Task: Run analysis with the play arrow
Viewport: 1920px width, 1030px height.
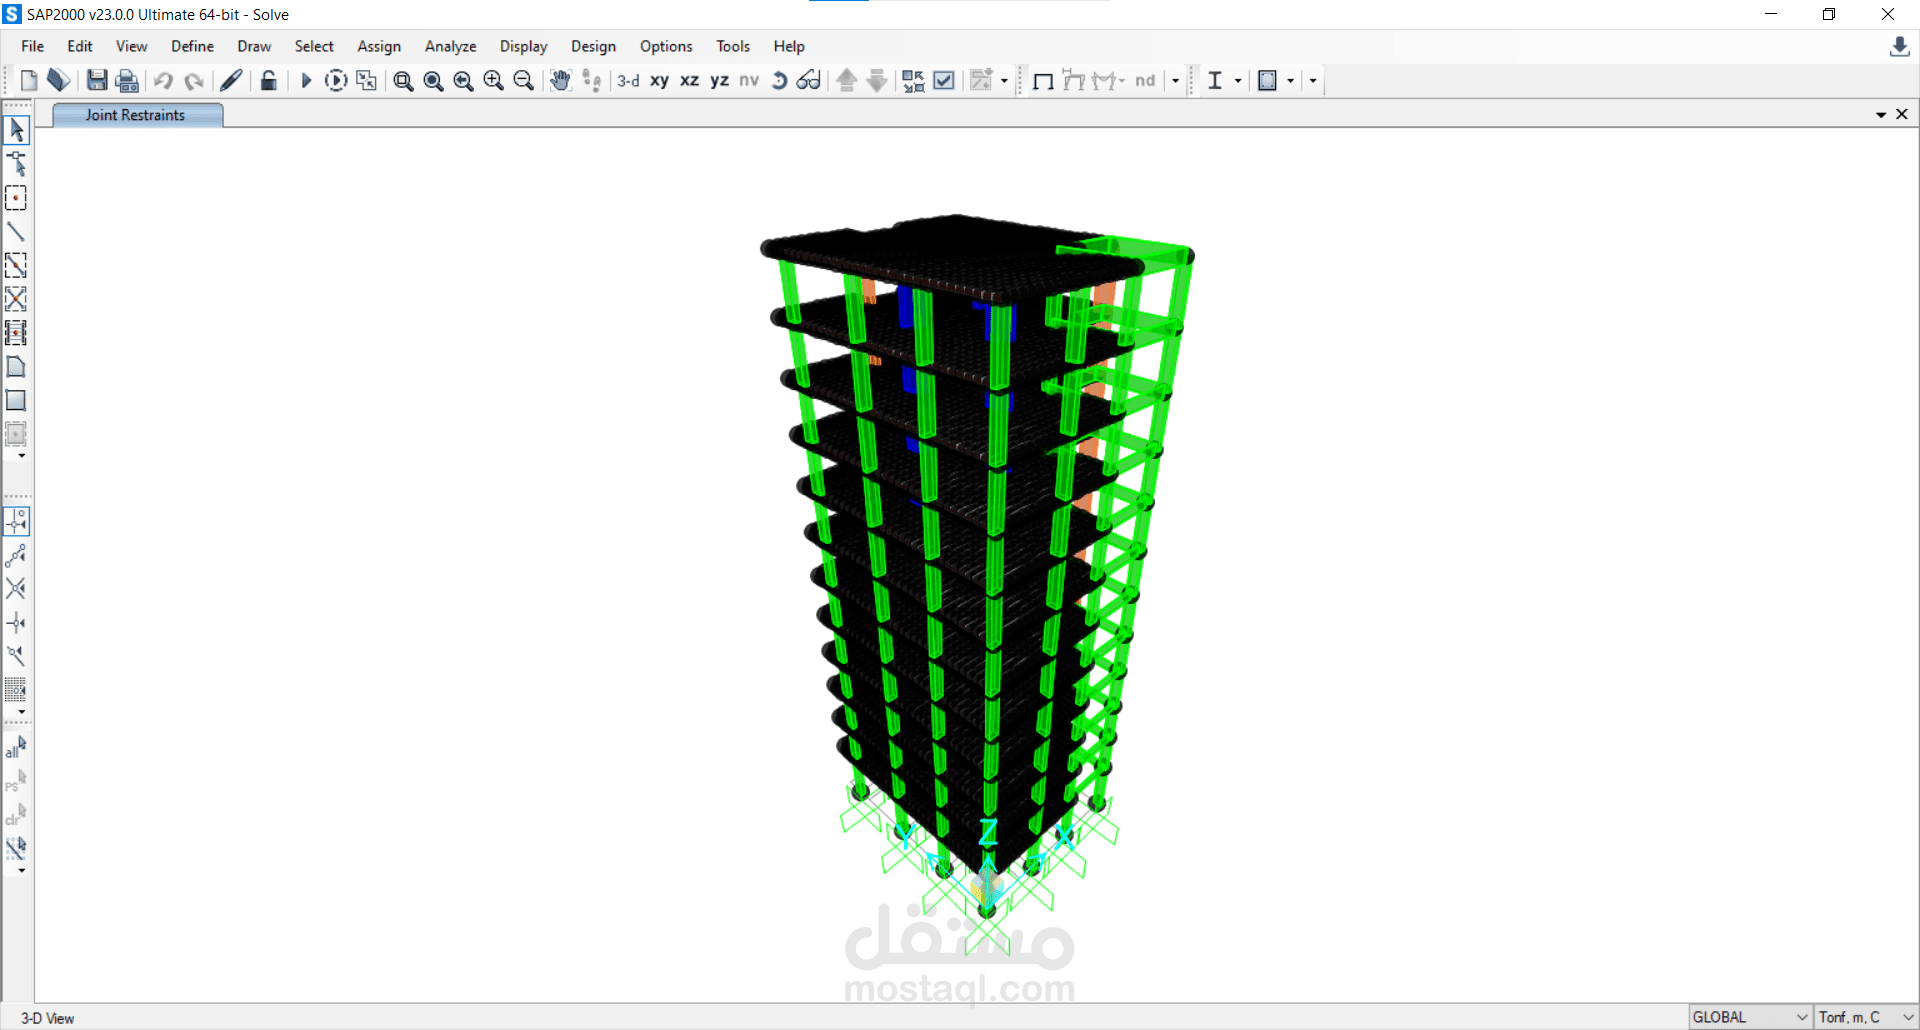Action: coord(306,81)
